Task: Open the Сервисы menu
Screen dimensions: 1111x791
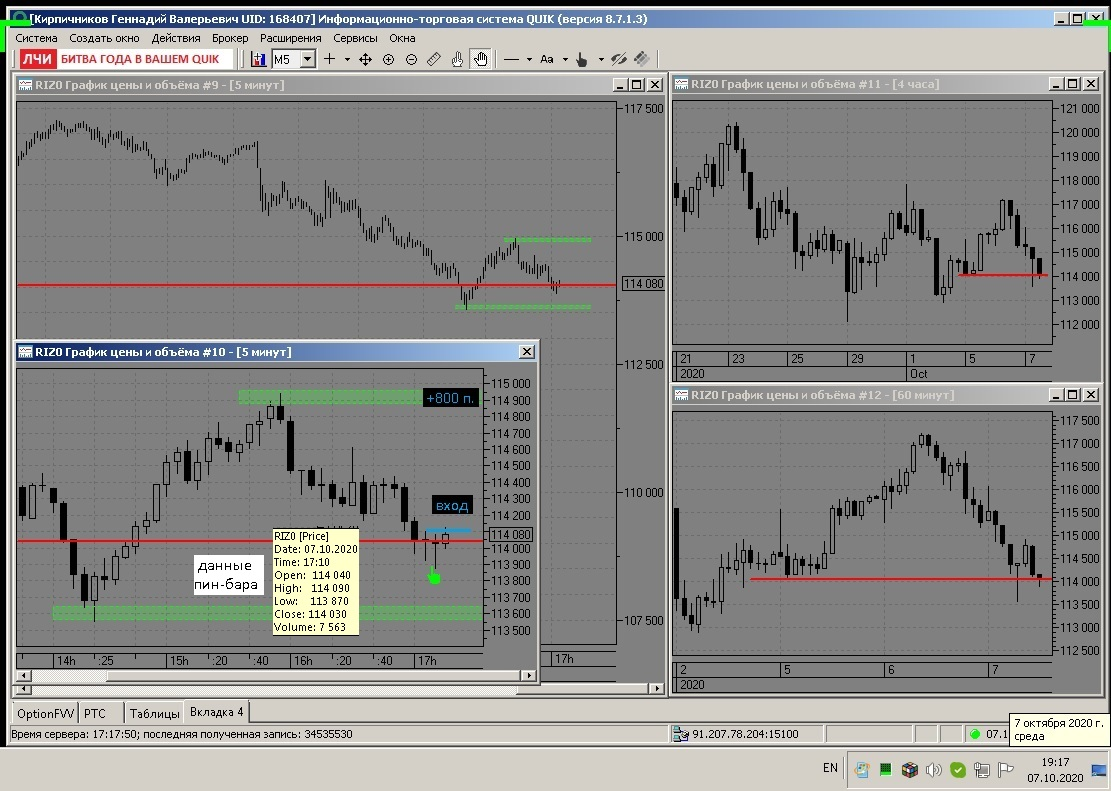Action: pyautogui.click(x=355, y=38)
